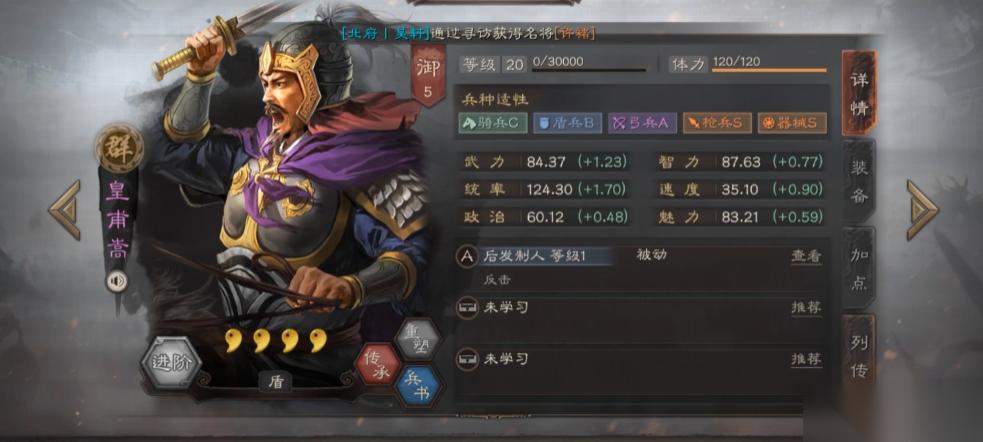Open the 列传 tab

(x=859, y=357)
